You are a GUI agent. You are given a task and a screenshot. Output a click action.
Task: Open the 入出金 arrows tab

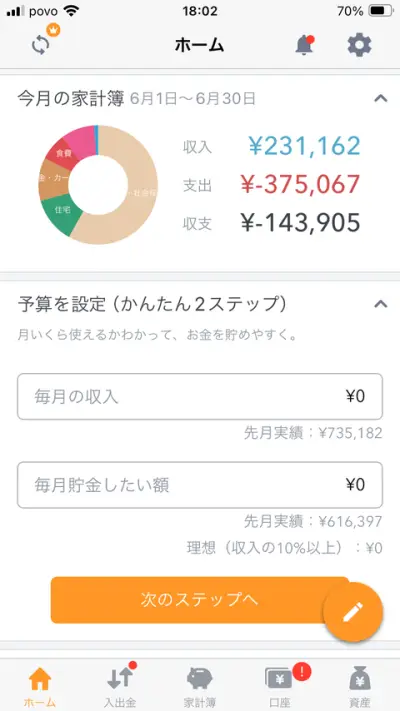click(x=120, y=686)
